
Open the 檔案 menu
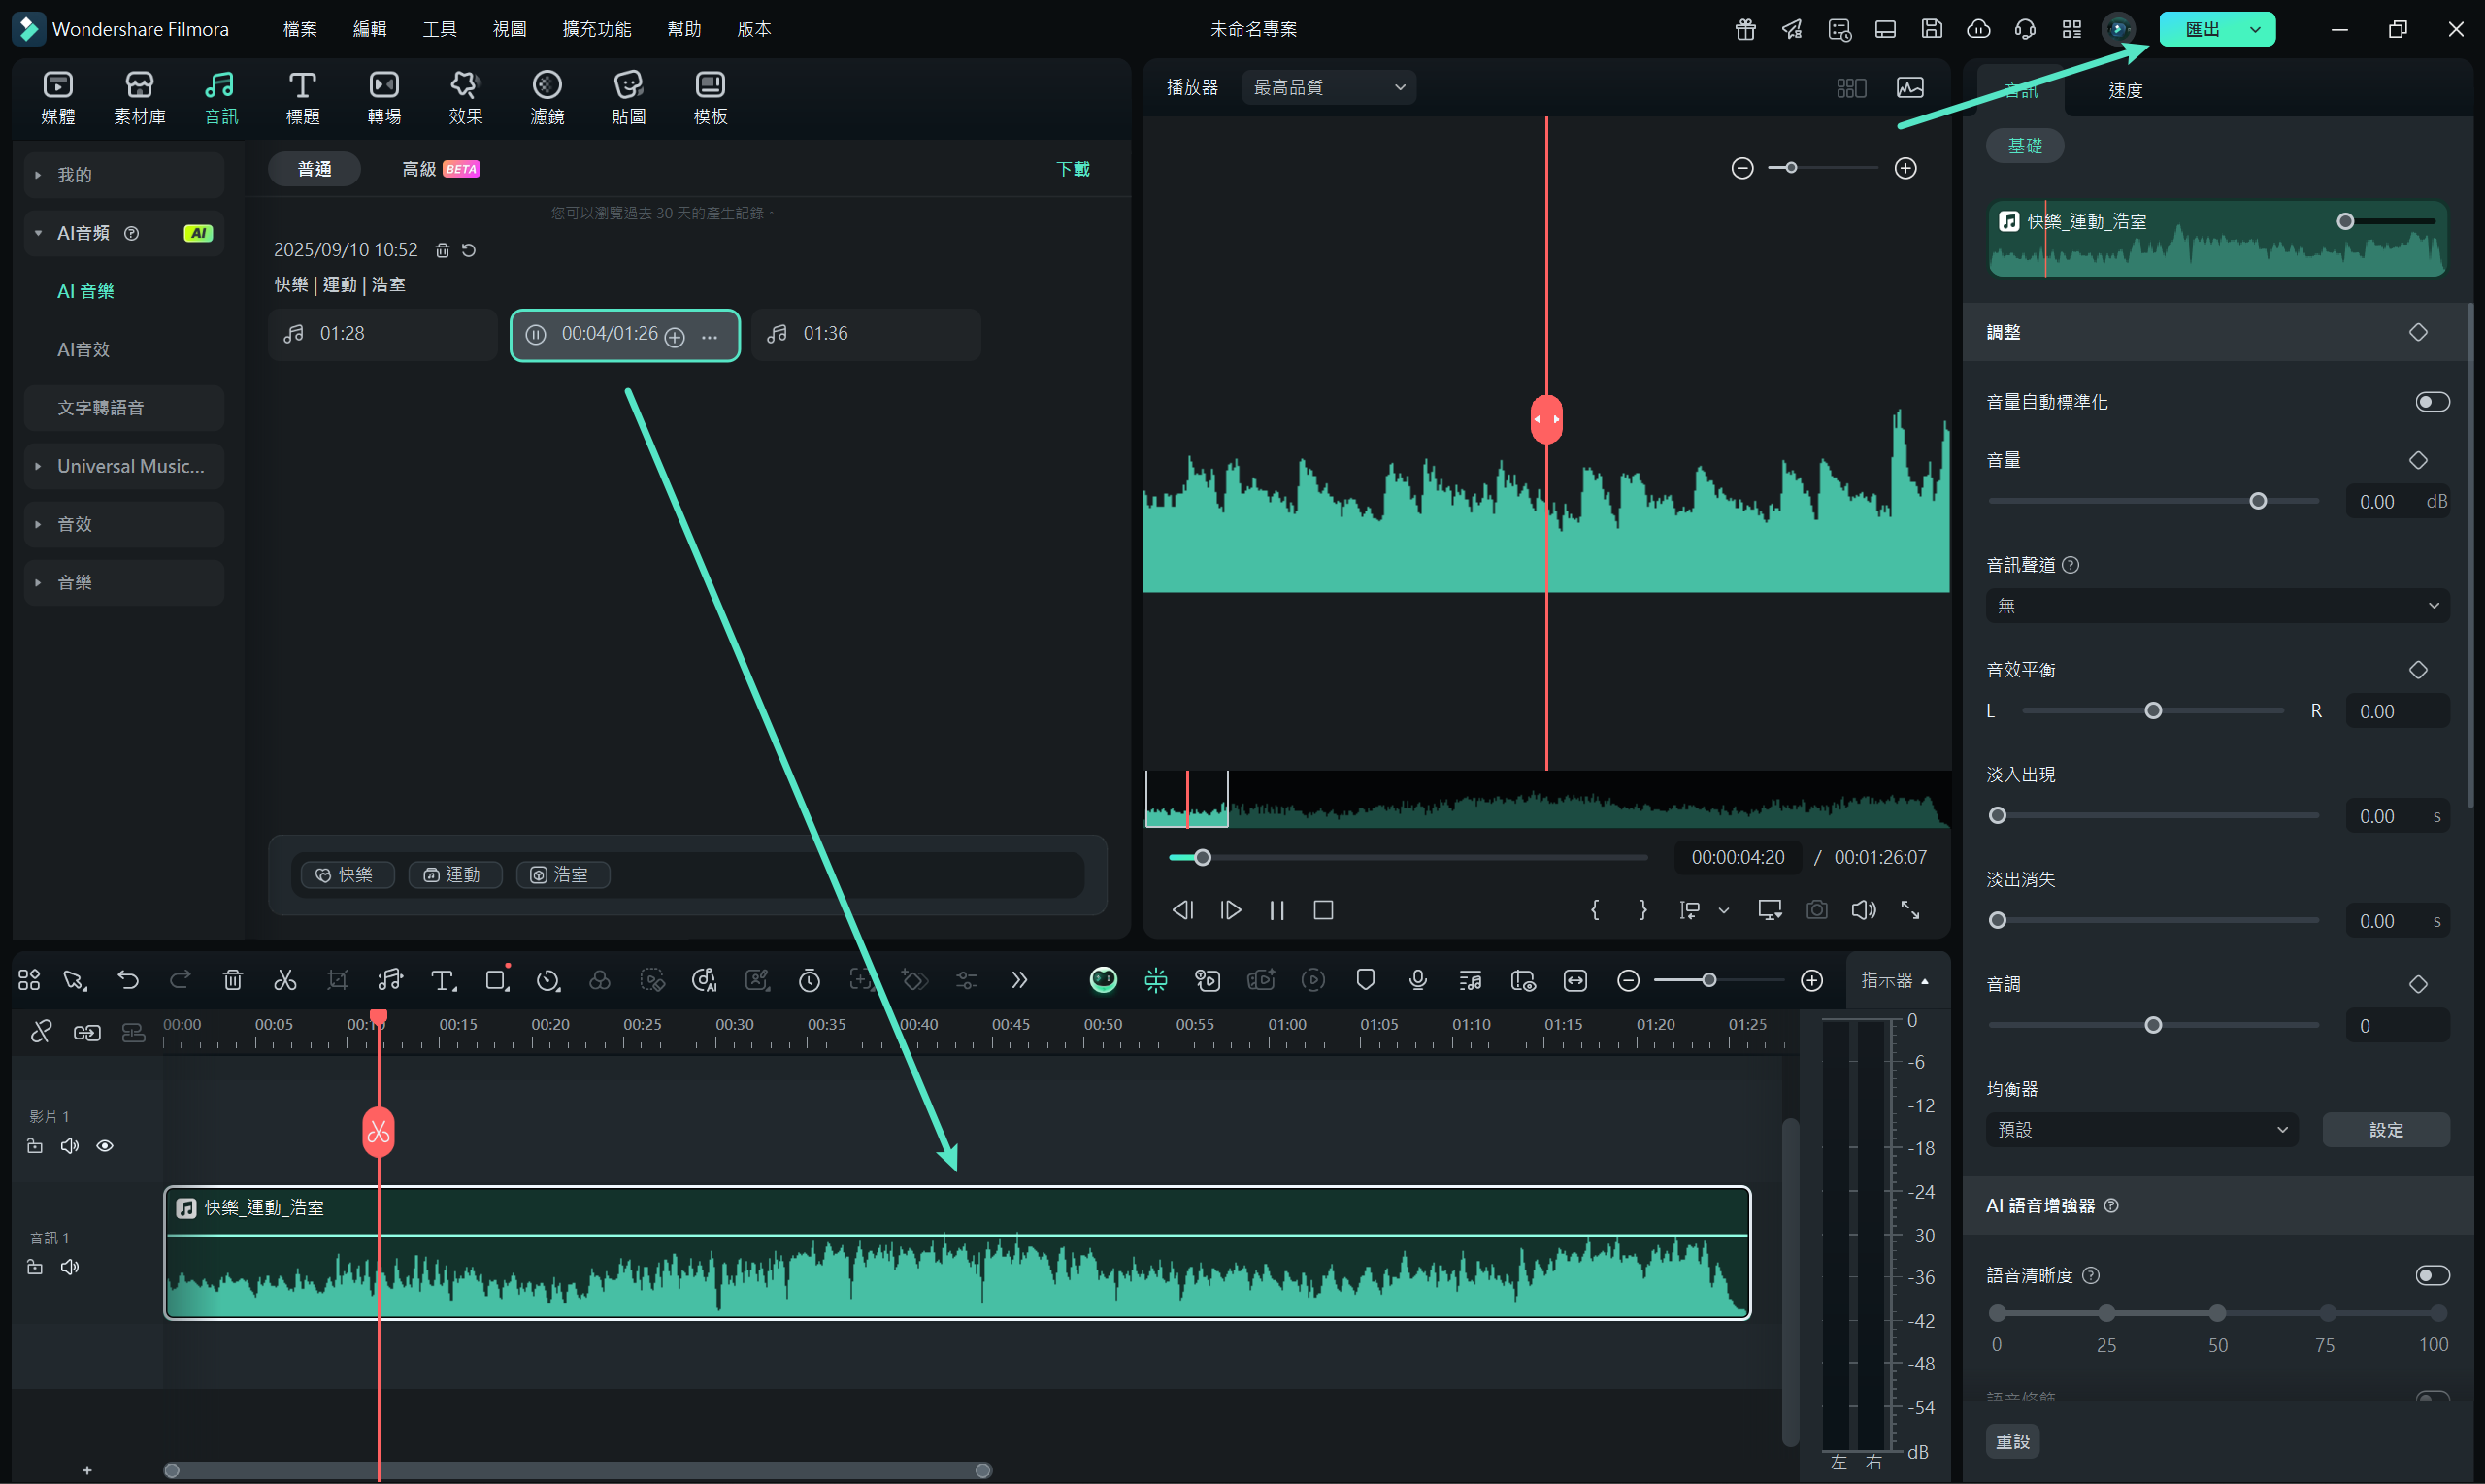pos(300,29)
